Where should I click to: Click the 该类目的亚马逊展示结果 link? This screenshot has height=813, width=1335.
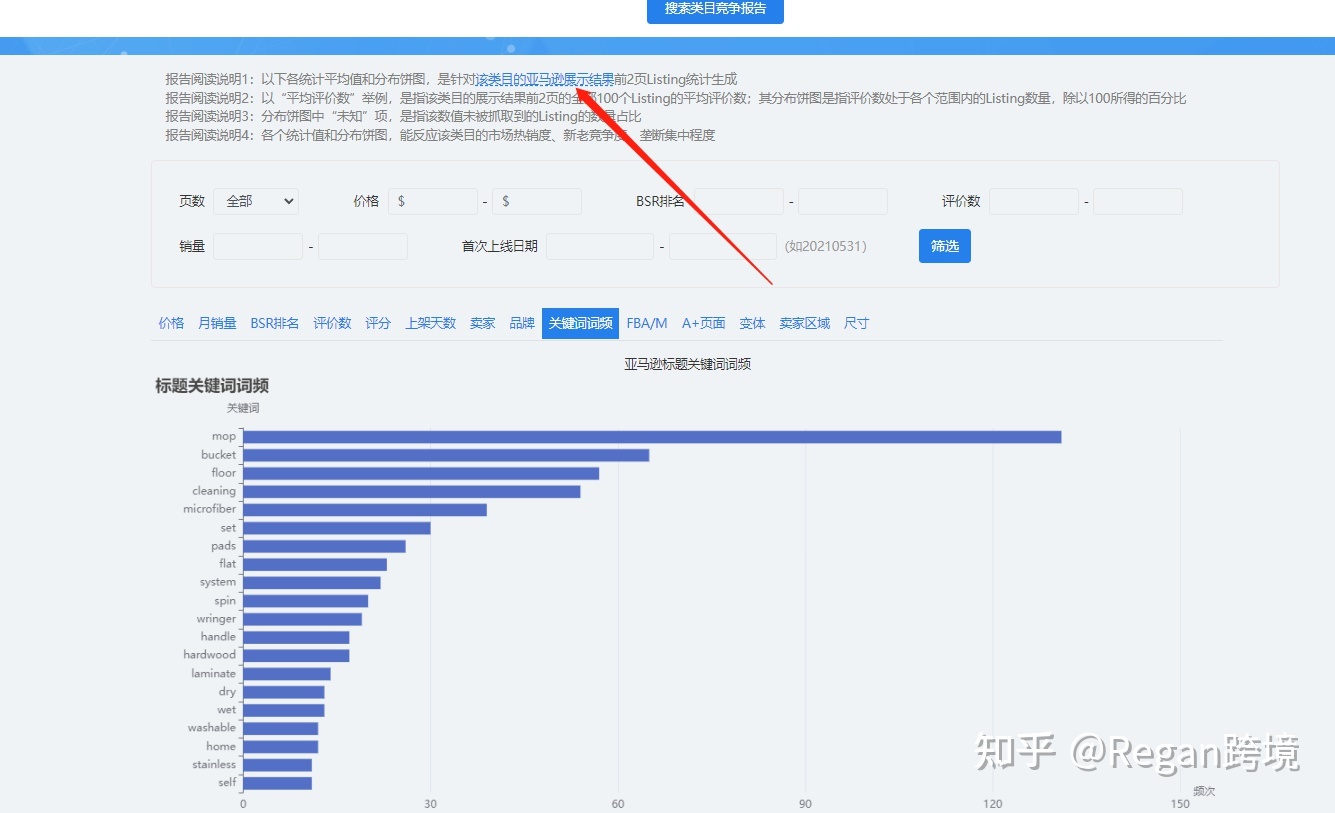[x=545, y=79]
